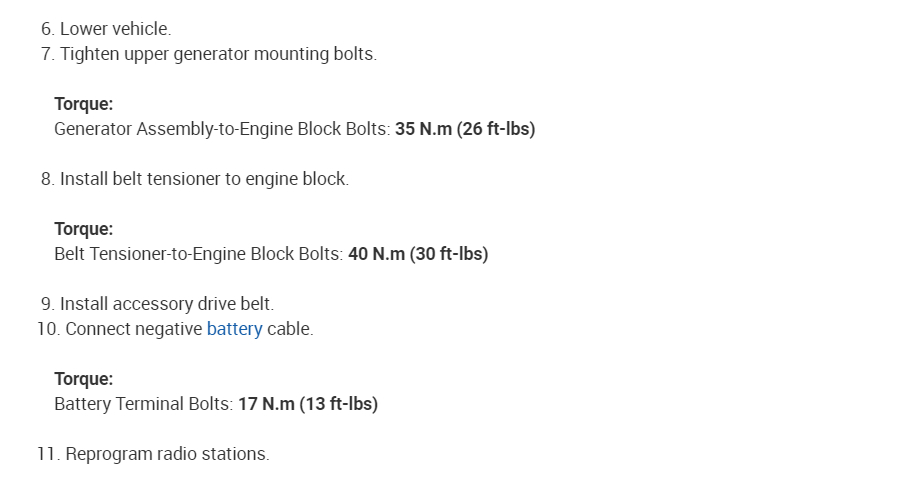Select the bold '35 N.m (26 ft-lbs)' value
This screenshot has width=911, height=497.
465,129
